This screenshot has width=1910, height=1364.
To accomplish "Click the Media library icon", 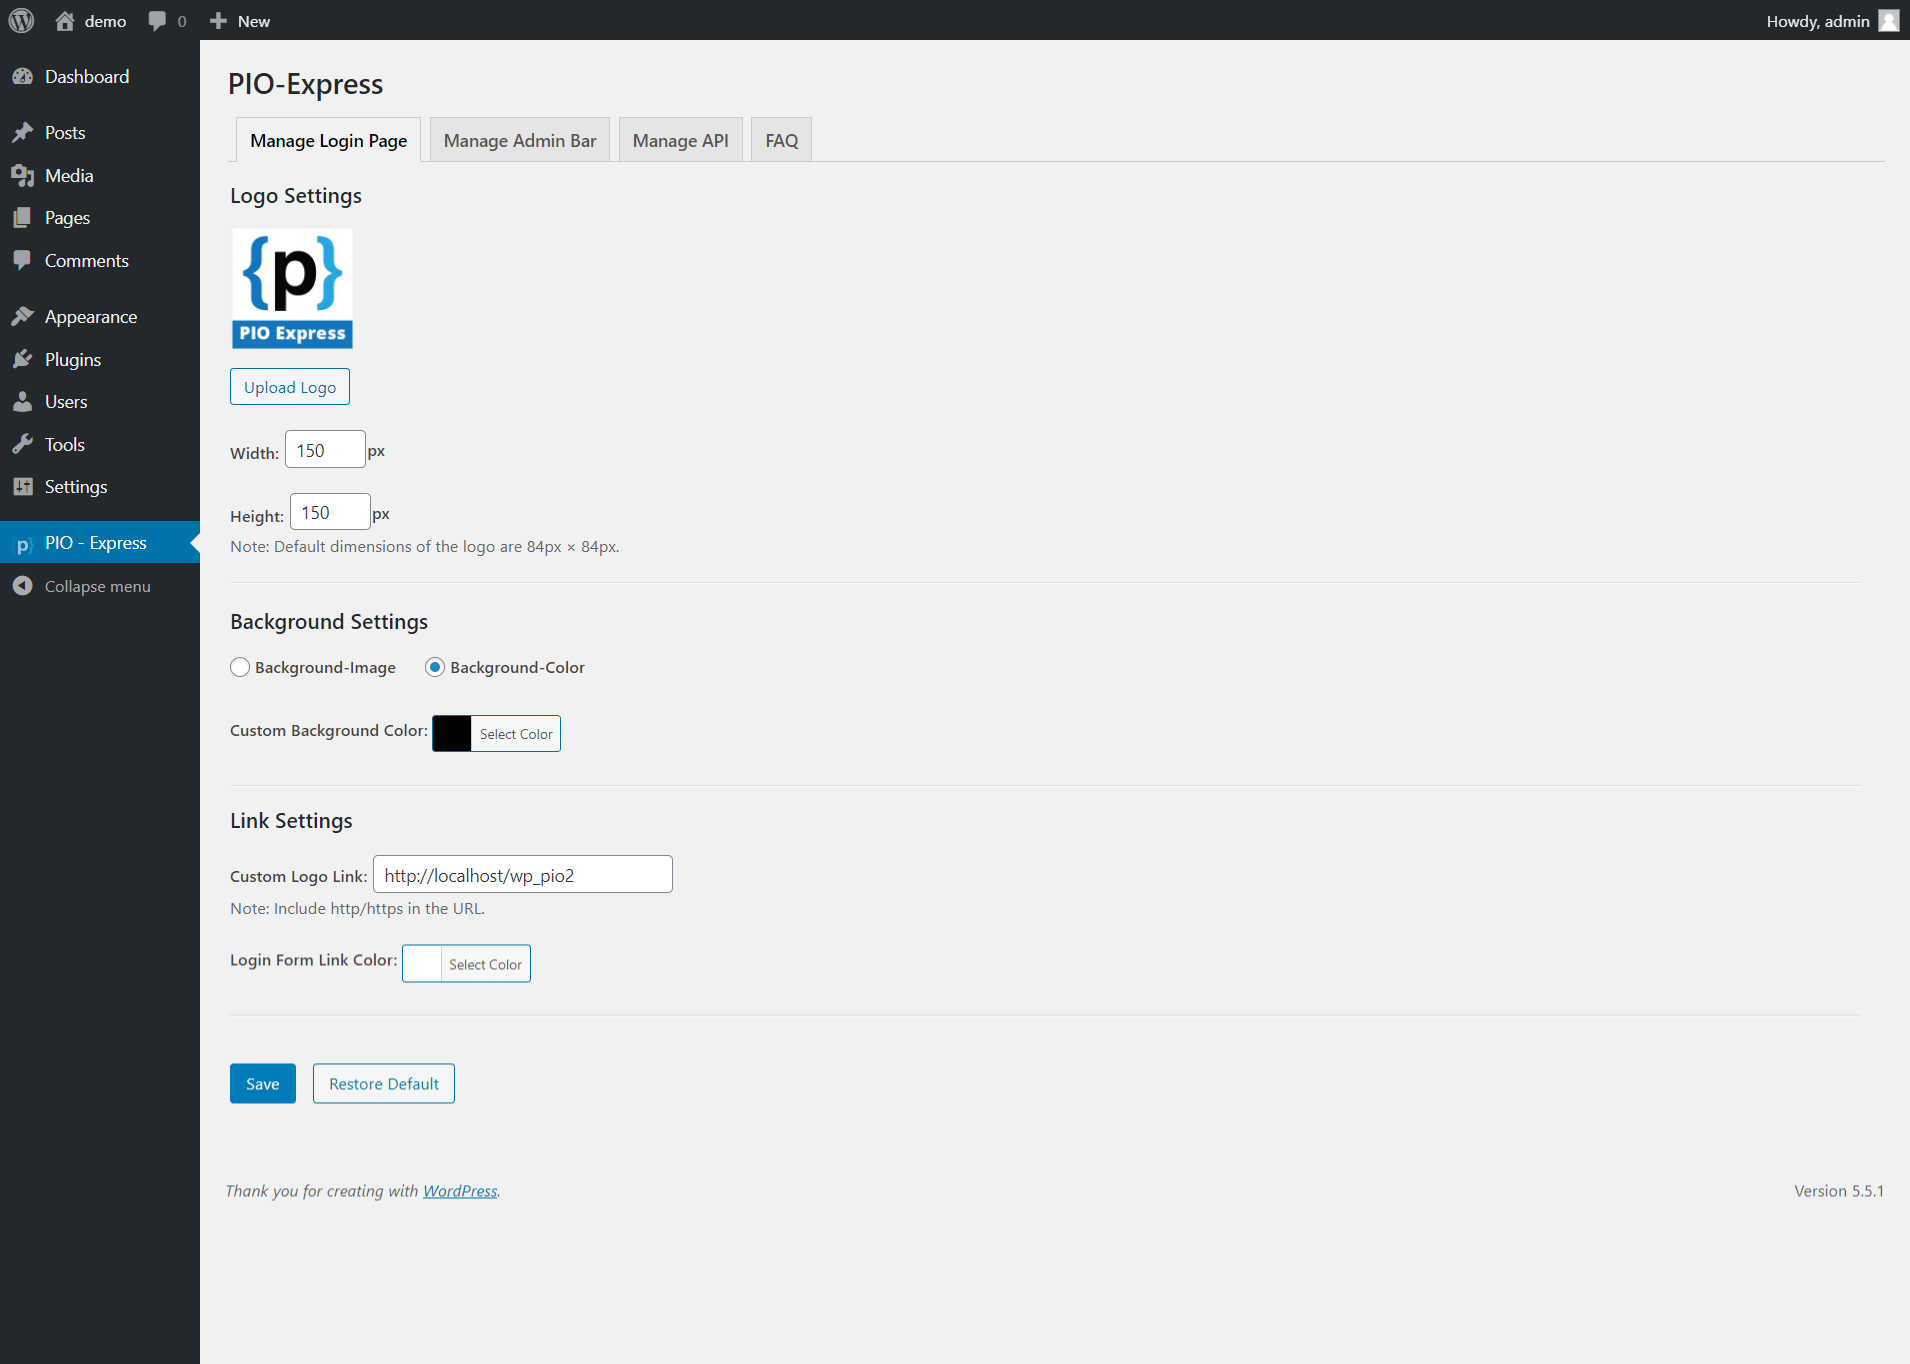I will 22,176.
